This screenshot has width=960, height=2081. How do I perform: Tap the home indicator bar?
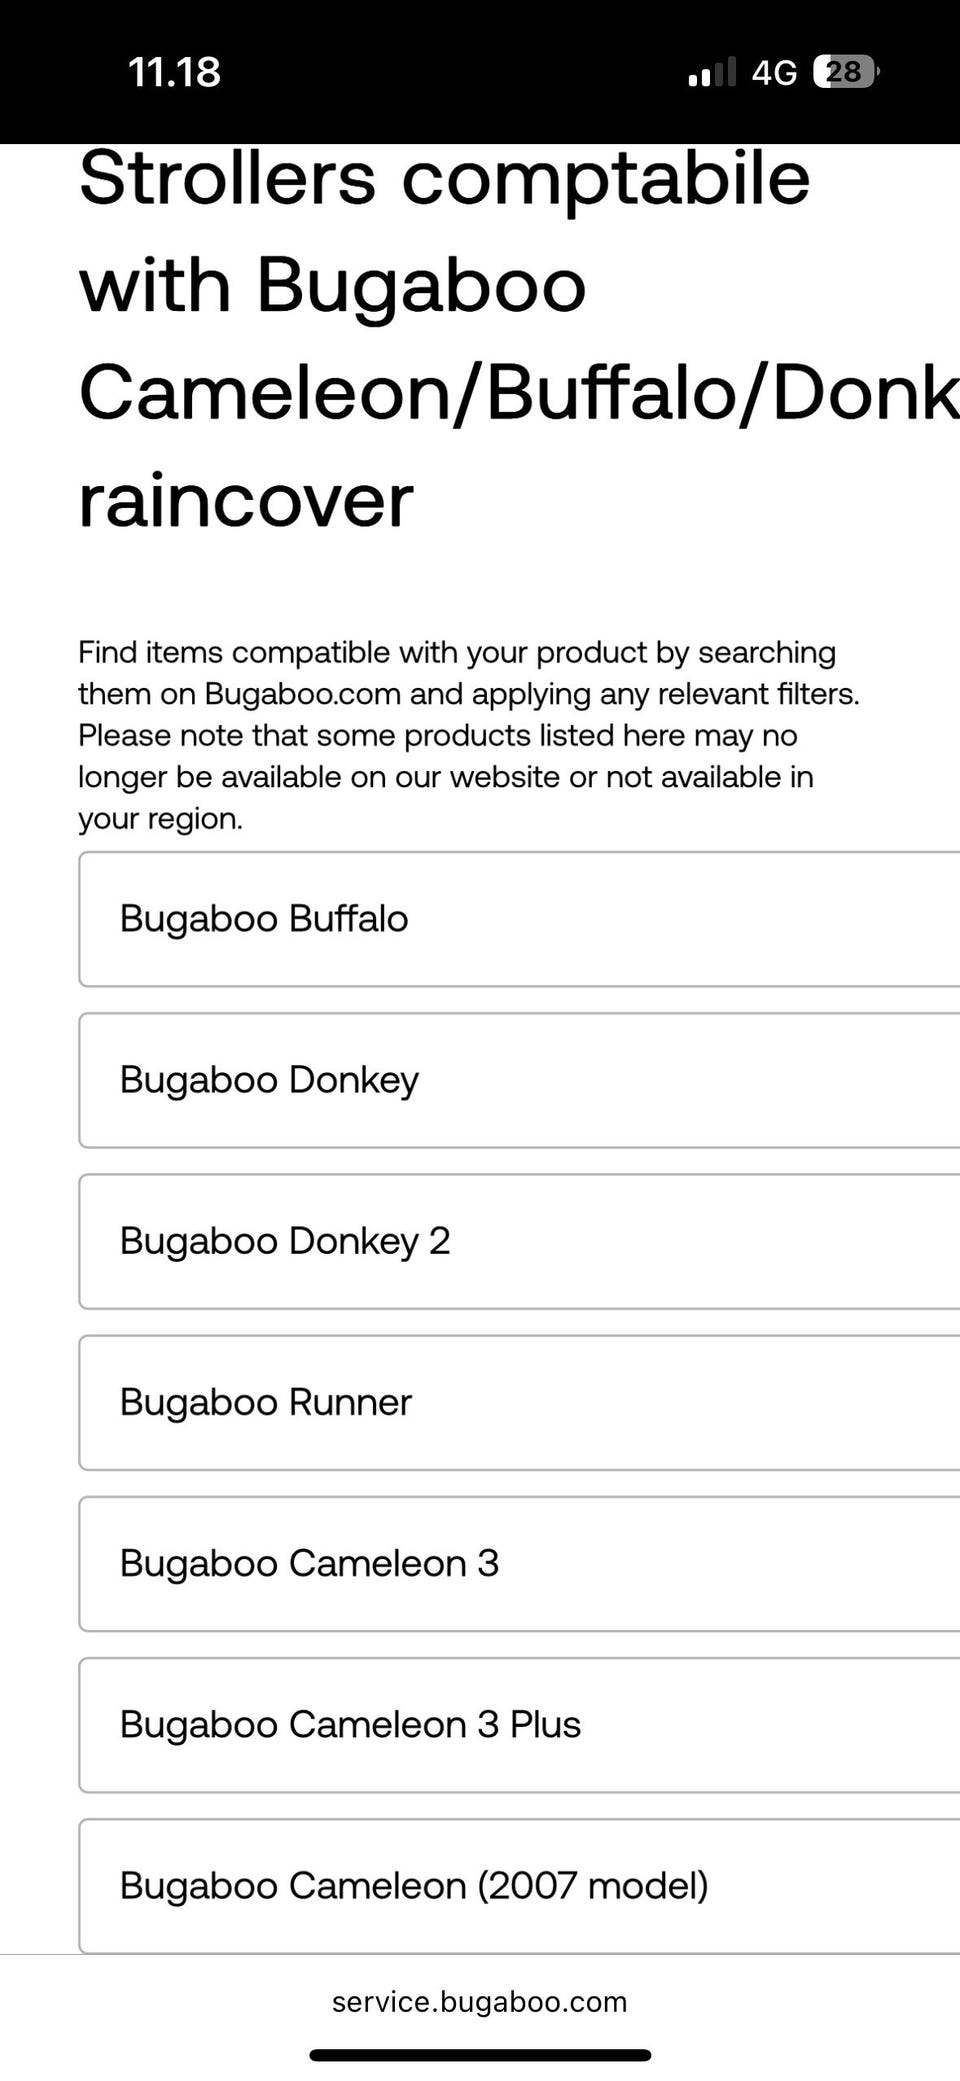click(x=480, y=2056)
